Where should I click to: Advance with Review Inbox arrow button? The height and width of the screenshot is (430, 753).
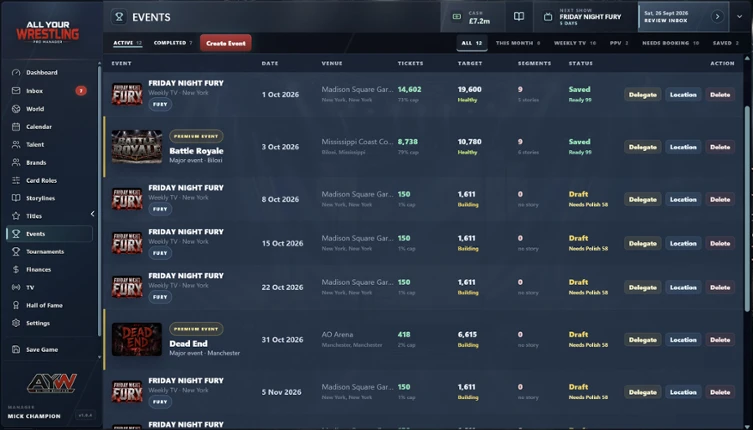[717, 16]
